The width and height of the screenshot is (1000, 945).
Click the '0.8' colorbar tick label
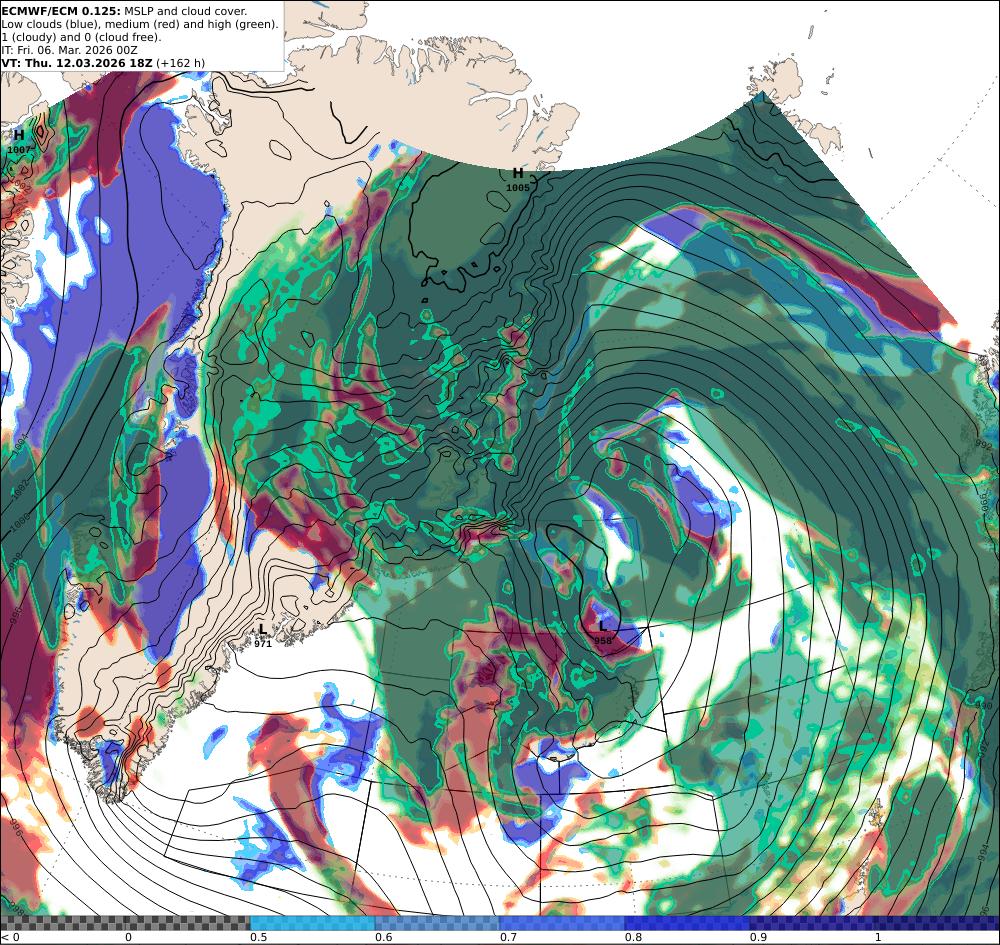[x=633, y=937]
